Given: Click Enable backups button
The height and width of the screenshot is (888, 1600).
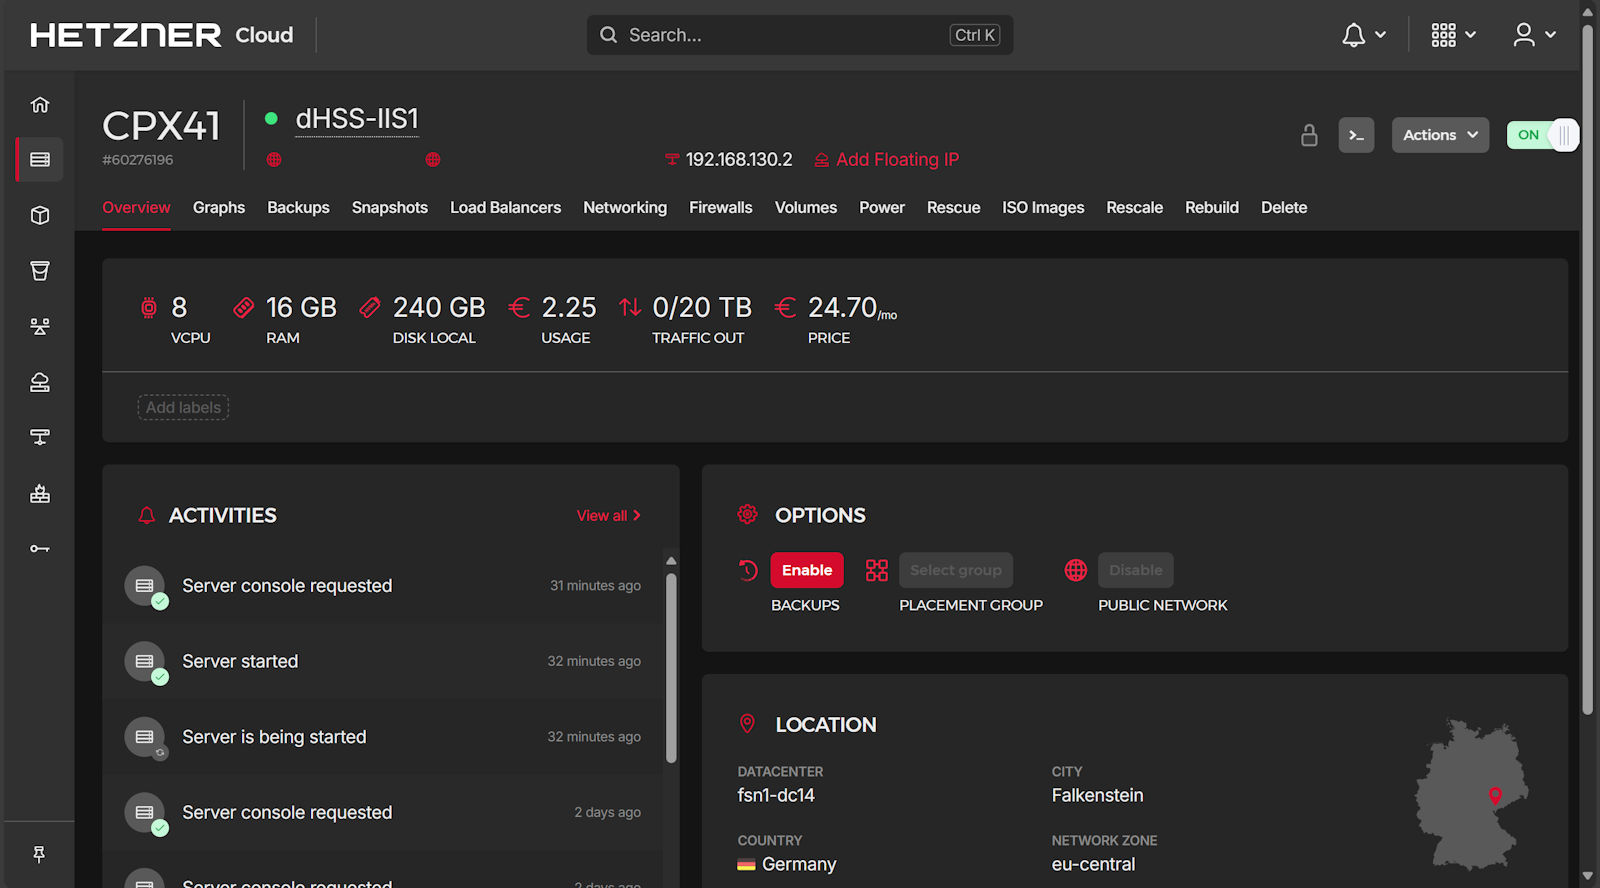Looking at the screenshot, I should tap(807, 570).
